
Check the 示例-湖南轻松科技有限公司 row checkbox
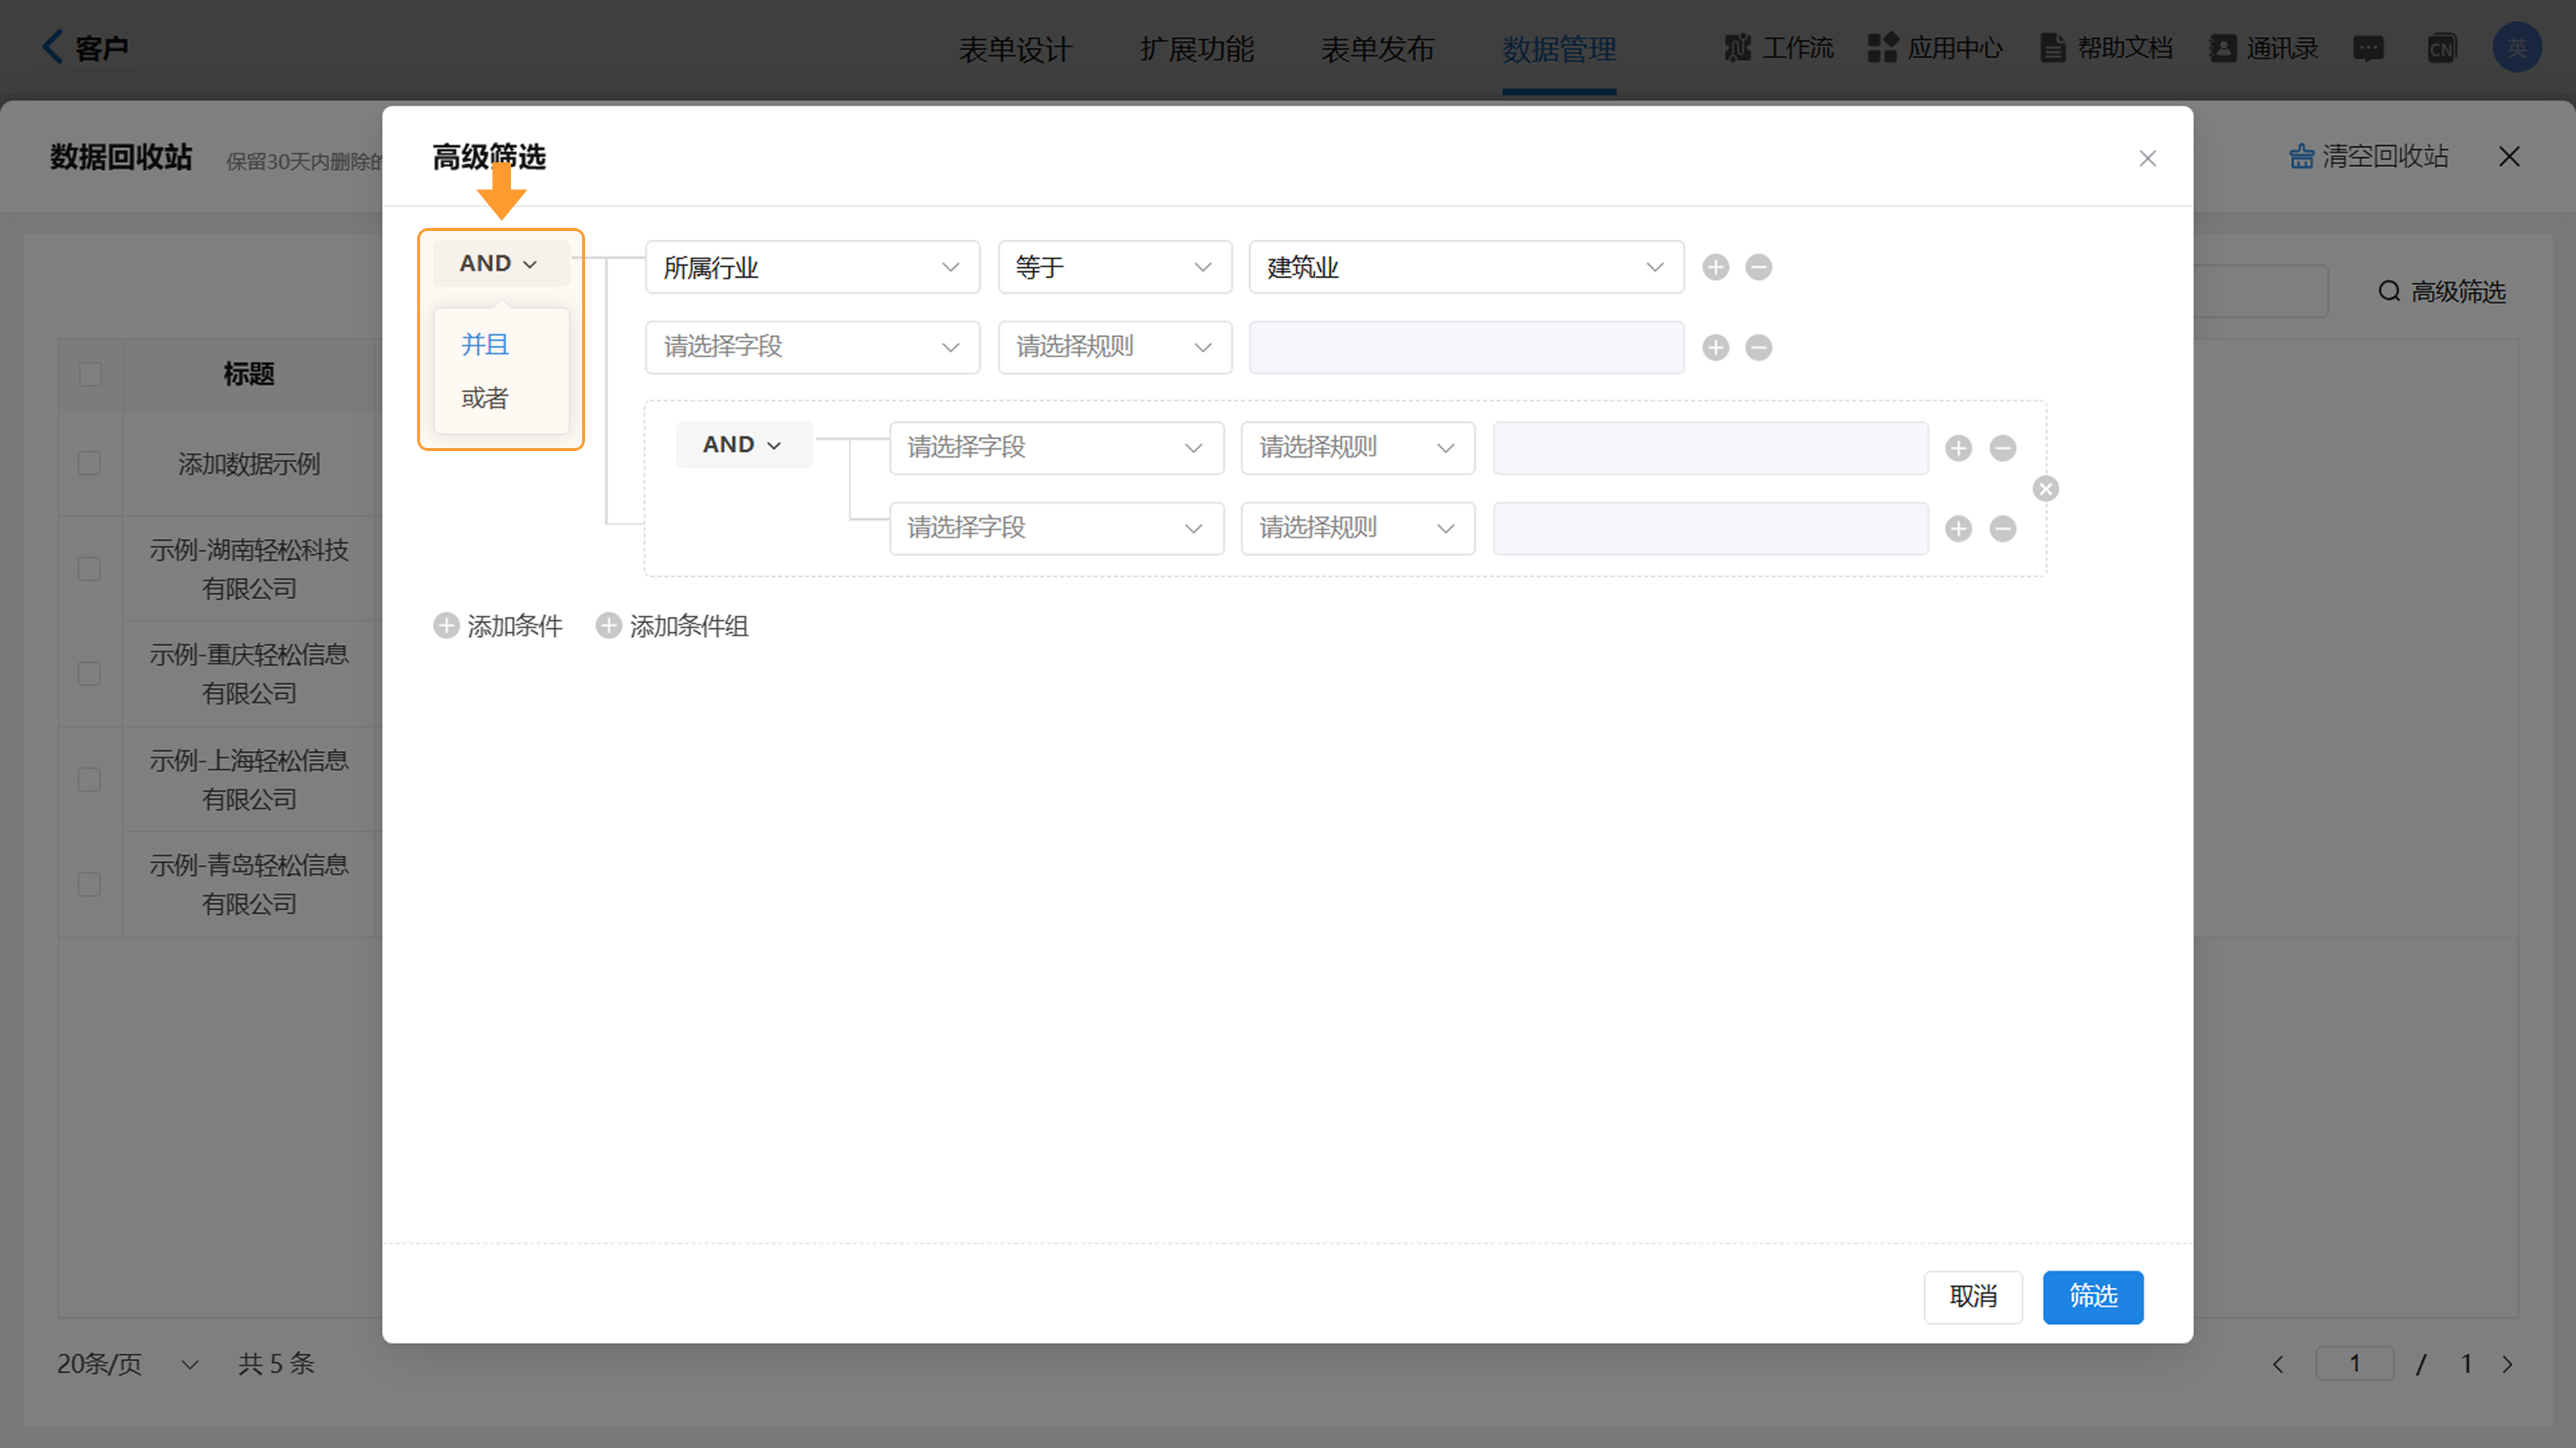[x=90, y=569]
